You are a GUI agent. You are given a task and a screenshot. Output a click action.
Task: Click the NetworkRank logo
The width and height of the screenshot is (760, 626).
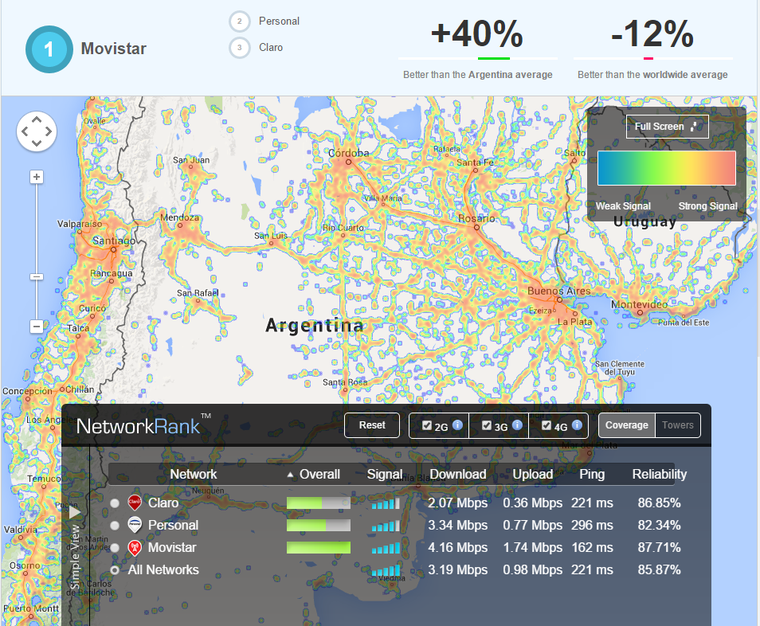pos(143,425)
